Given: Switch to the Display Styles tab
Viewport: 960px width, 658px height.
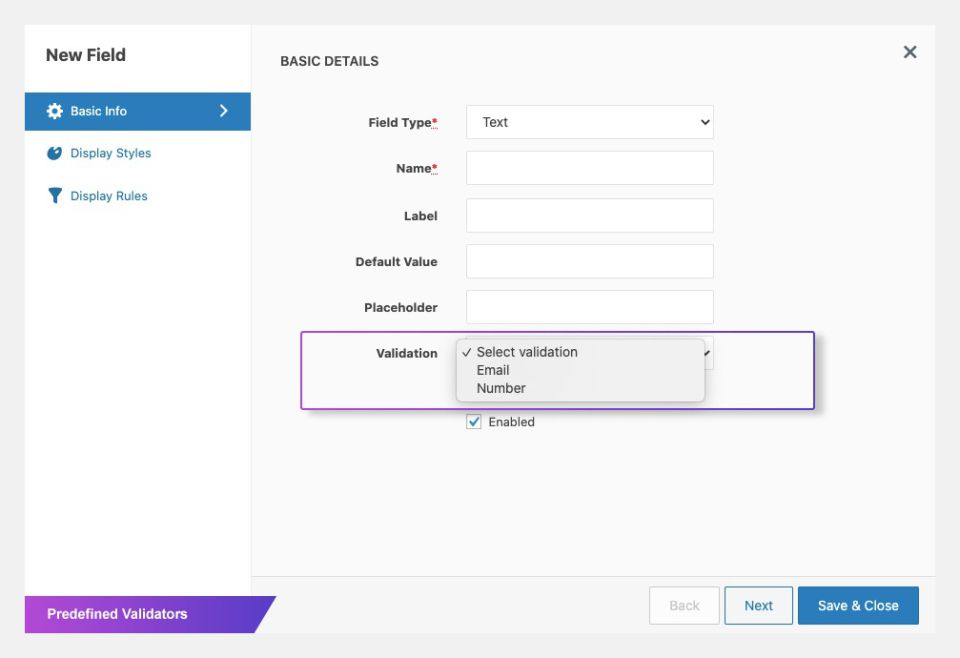Looking at the screenshot, I should tap(110, 153).
